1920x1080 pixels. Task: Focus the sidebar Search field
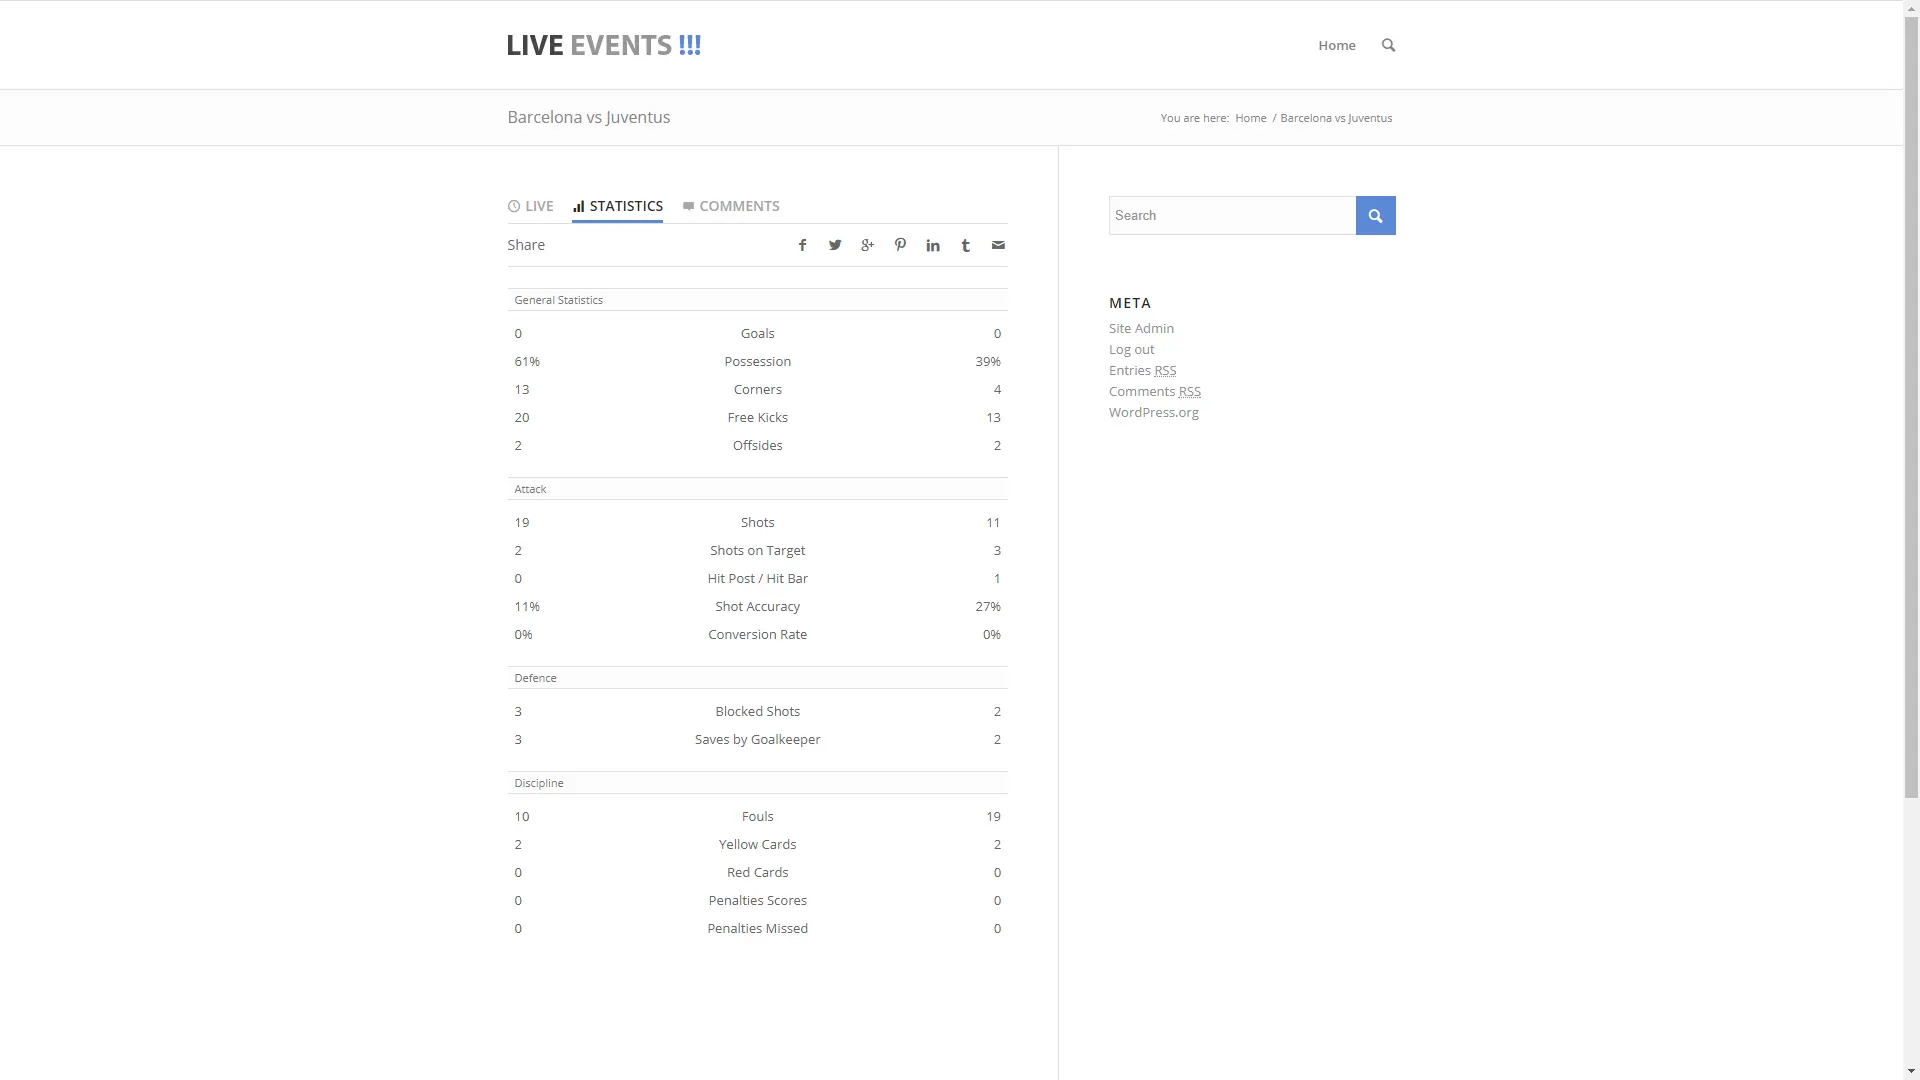pos(1232,215)
